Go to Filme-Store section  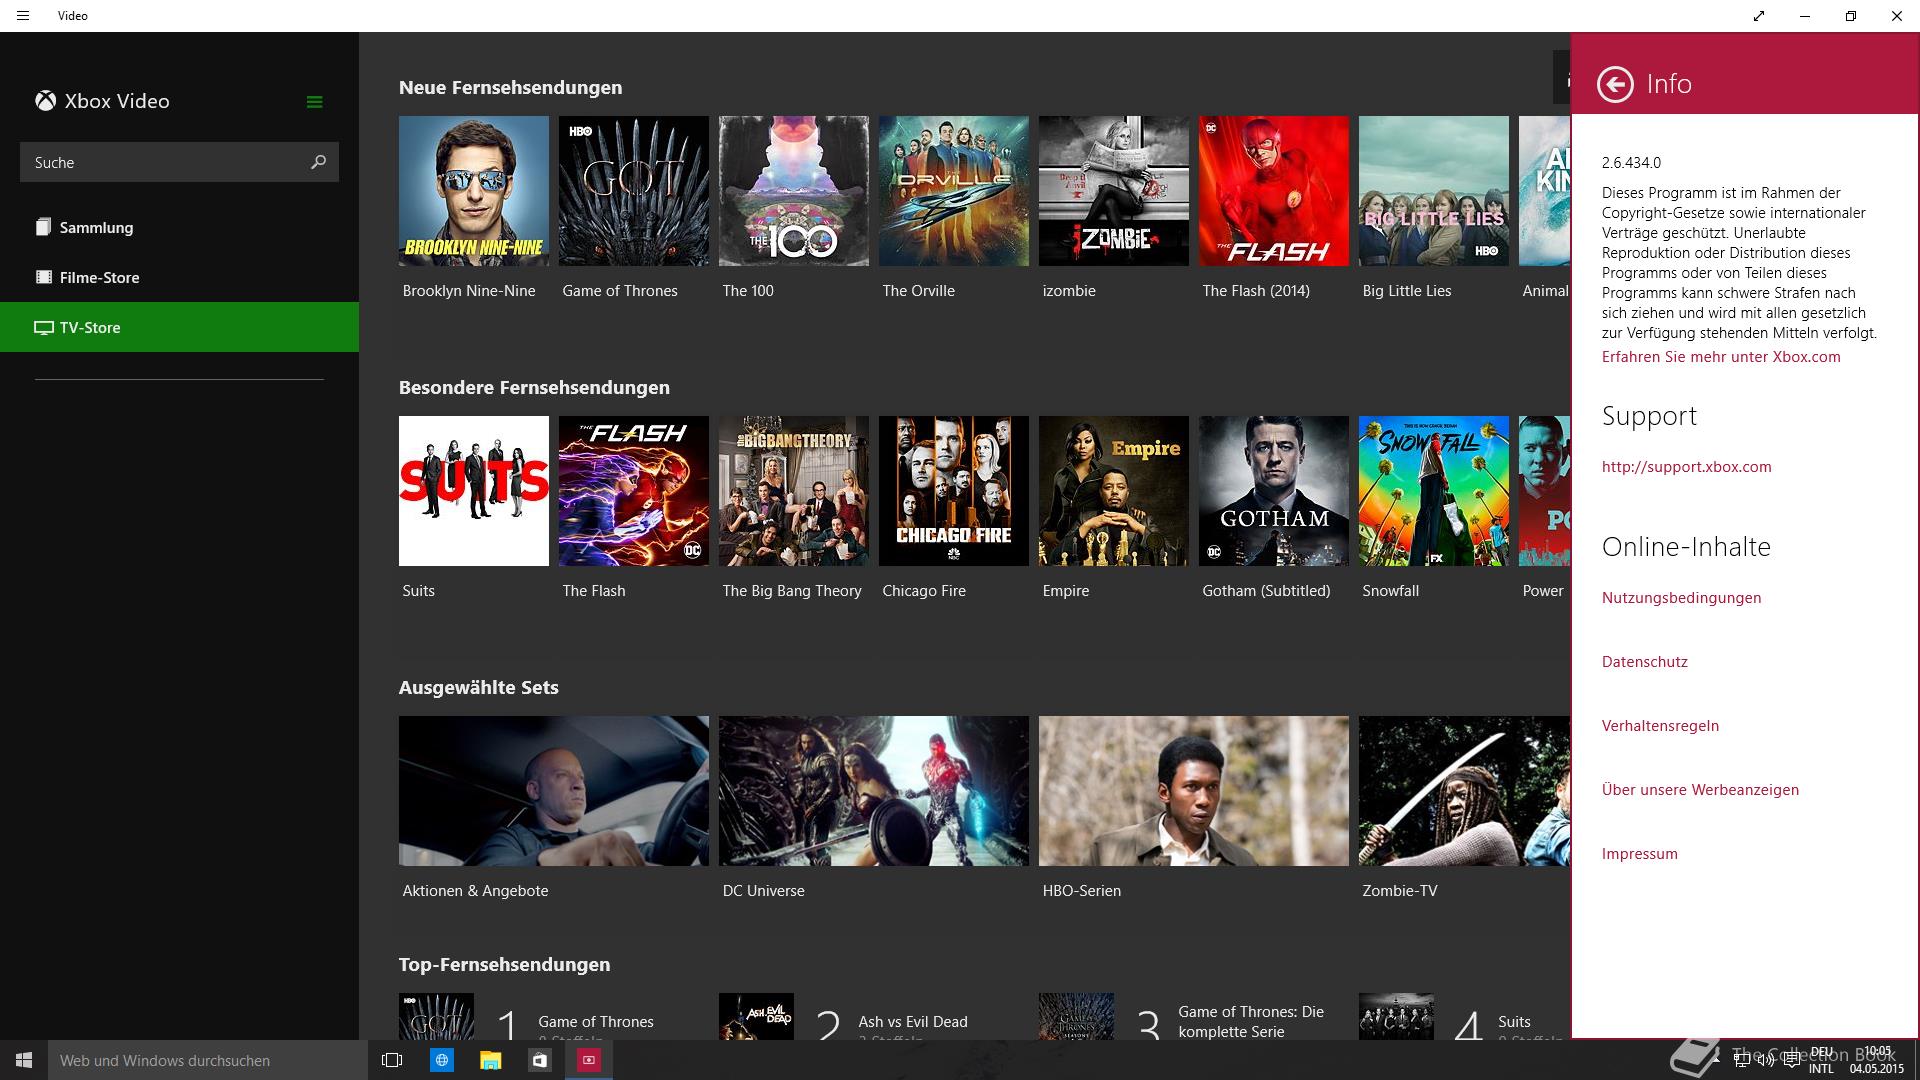[x=180, y=277]
